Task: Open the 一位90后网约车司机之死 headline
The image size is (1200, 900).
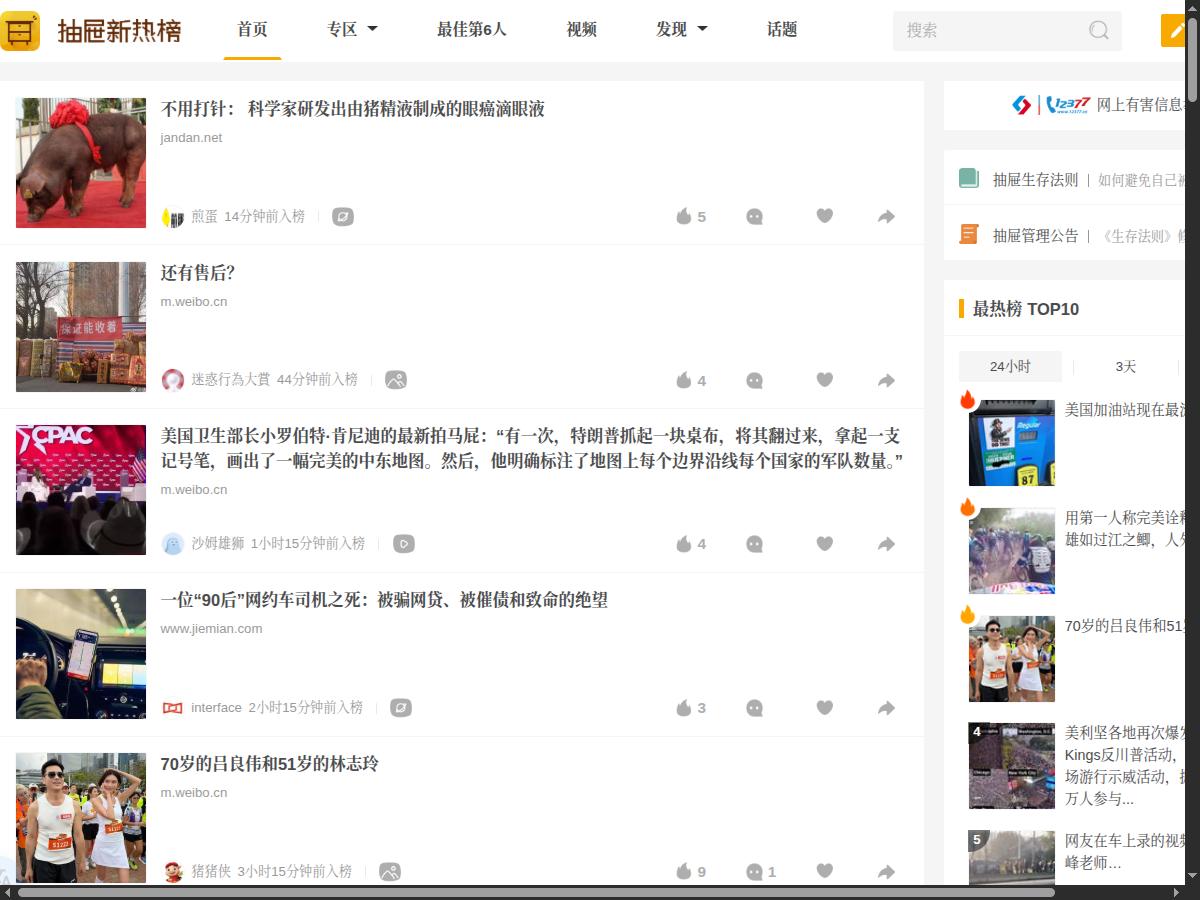Action: [x=385, y=601]
